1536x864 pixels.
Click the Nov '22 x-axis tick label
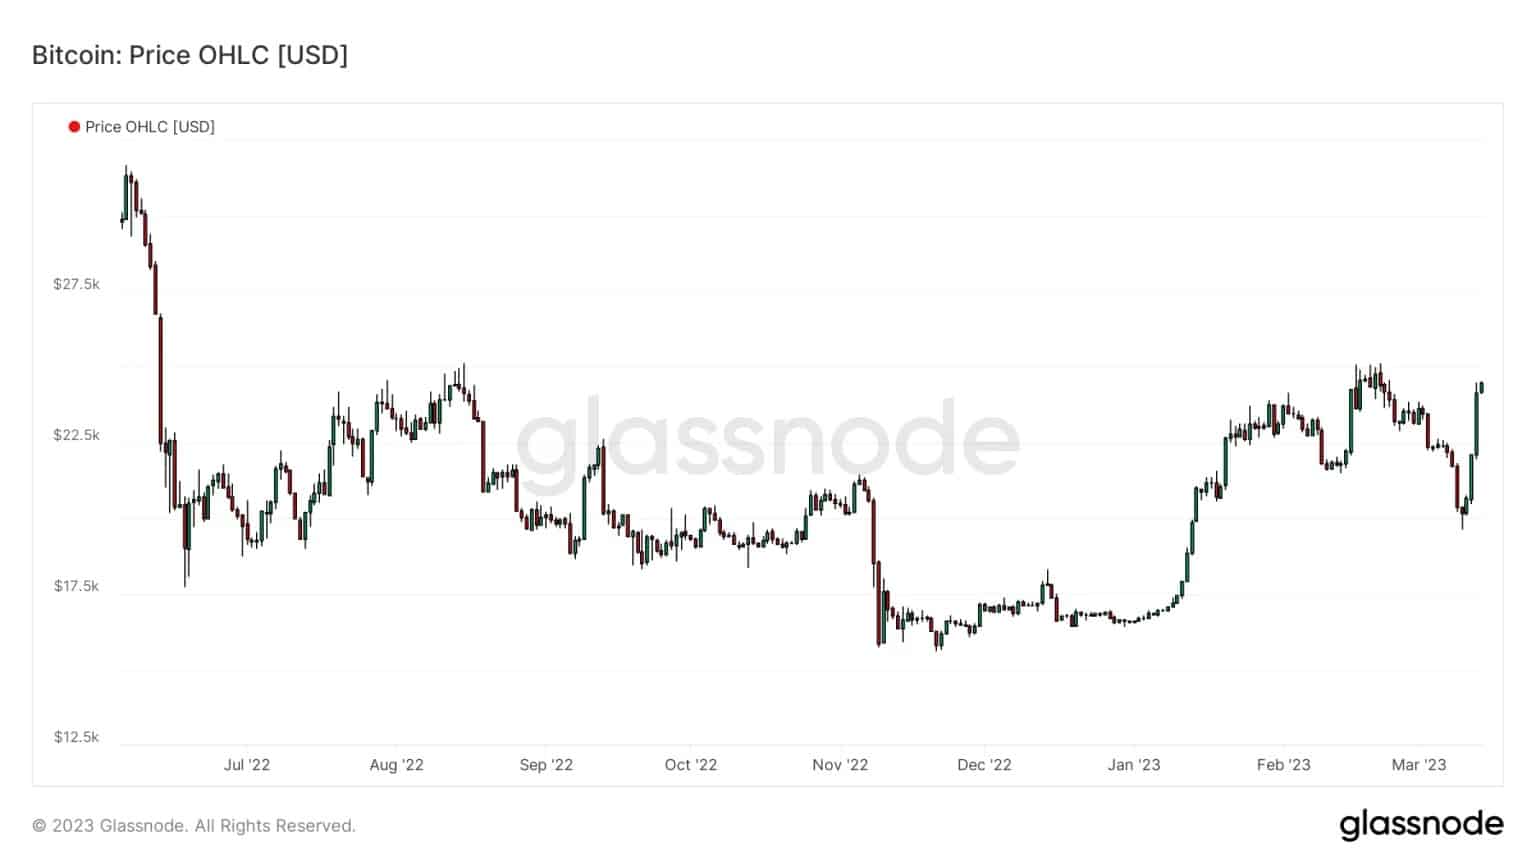pos(840,765)
